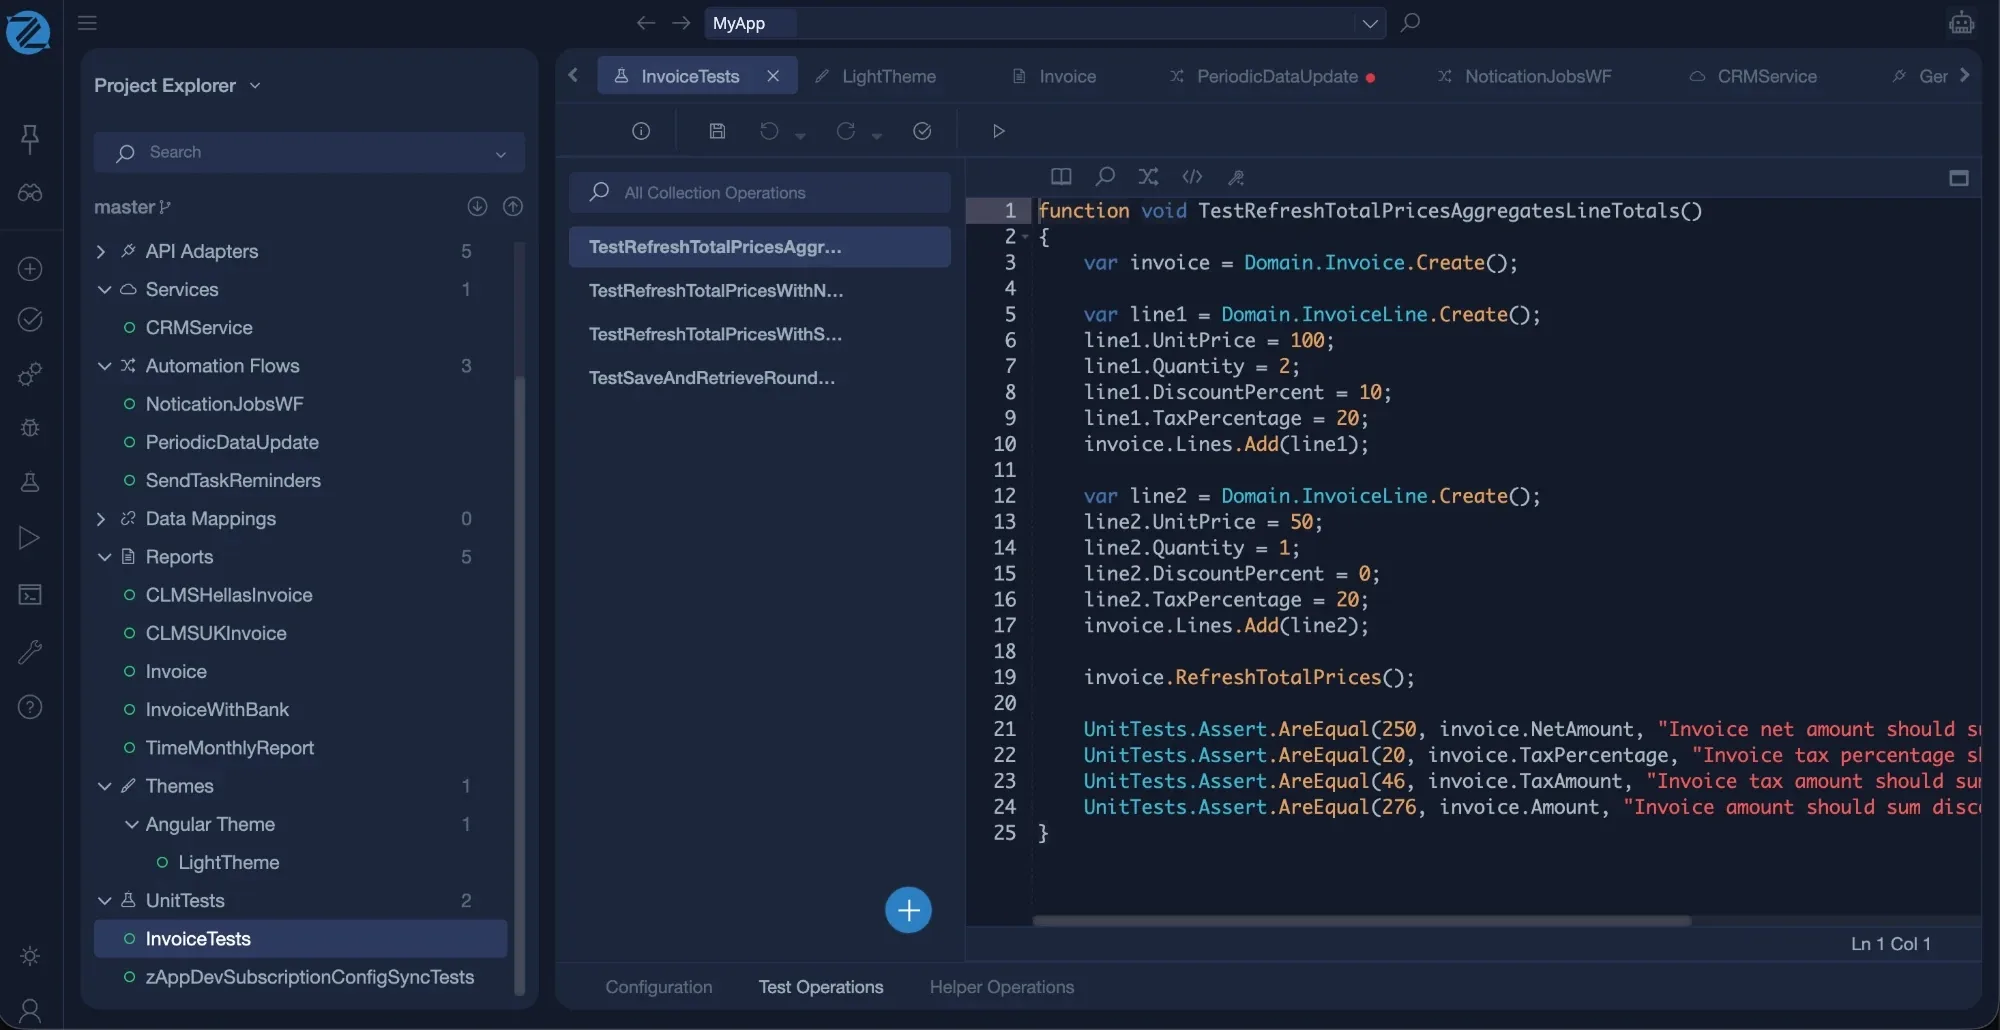Viewport: 2000px width, 1030px height.
Task: Click the validate checkmark icon in toolbar
Action: click(922, 131)
